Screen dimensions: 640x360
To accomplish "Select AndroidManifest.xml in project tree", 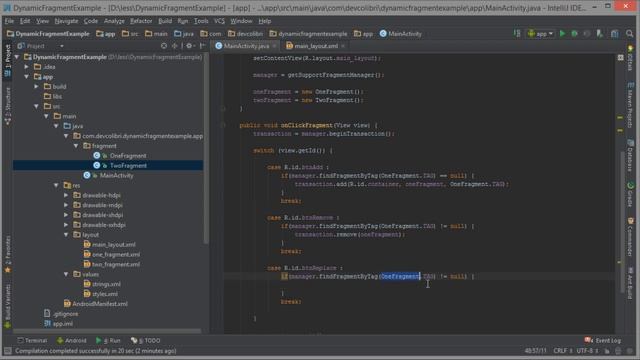I will (x=96, y=304).
